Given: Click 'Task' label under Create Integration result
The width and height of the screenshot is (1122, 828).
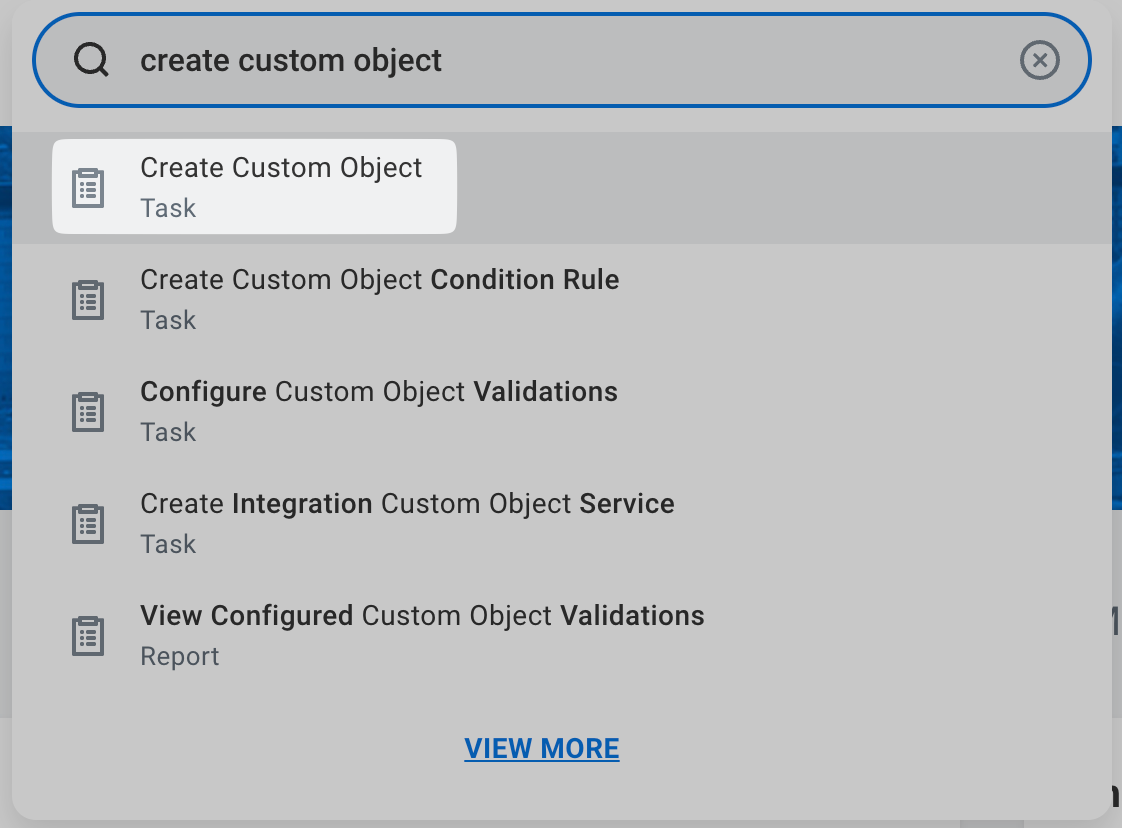Looking at the screenshot, I should 168,545.
